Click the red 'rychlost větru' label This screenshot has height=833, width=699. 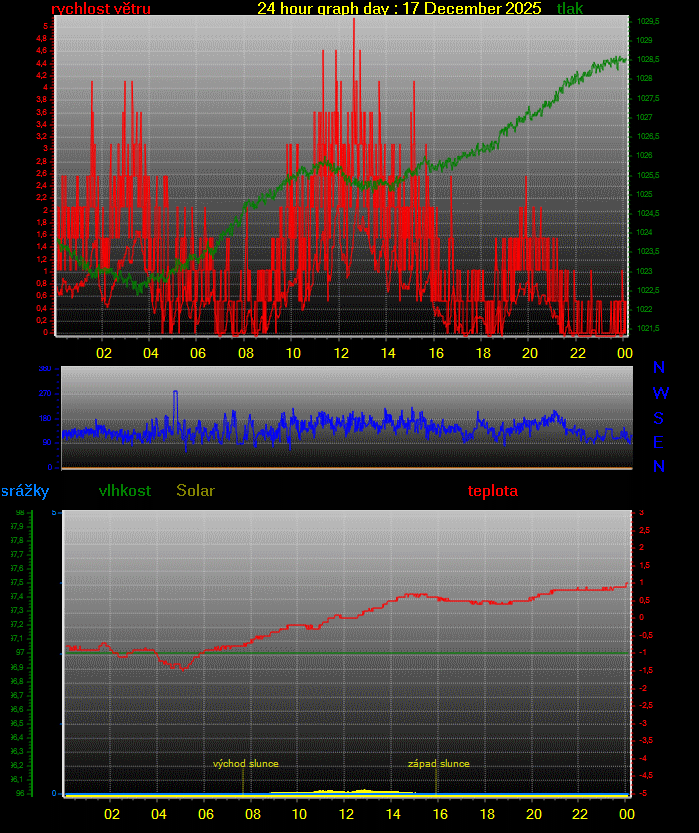(101, 9)
